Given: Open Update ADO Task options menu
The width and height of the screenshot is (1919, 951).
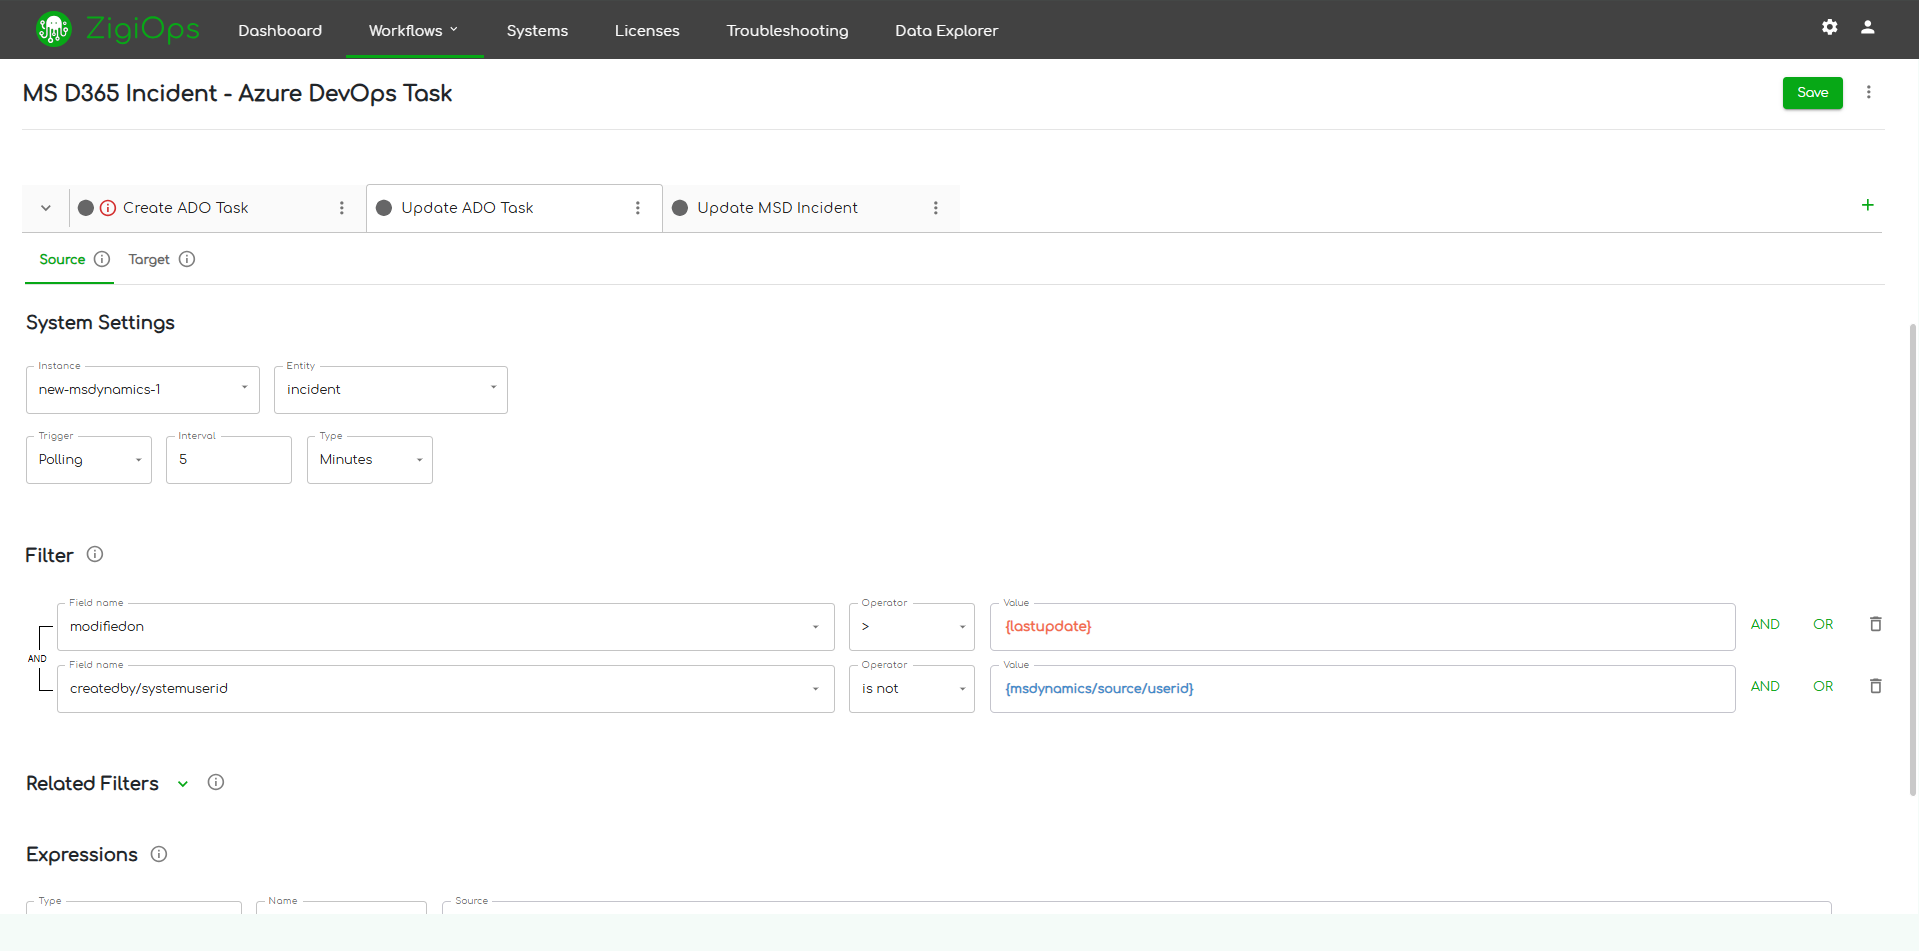Looking at the screenshot, I should click(638, 208).
